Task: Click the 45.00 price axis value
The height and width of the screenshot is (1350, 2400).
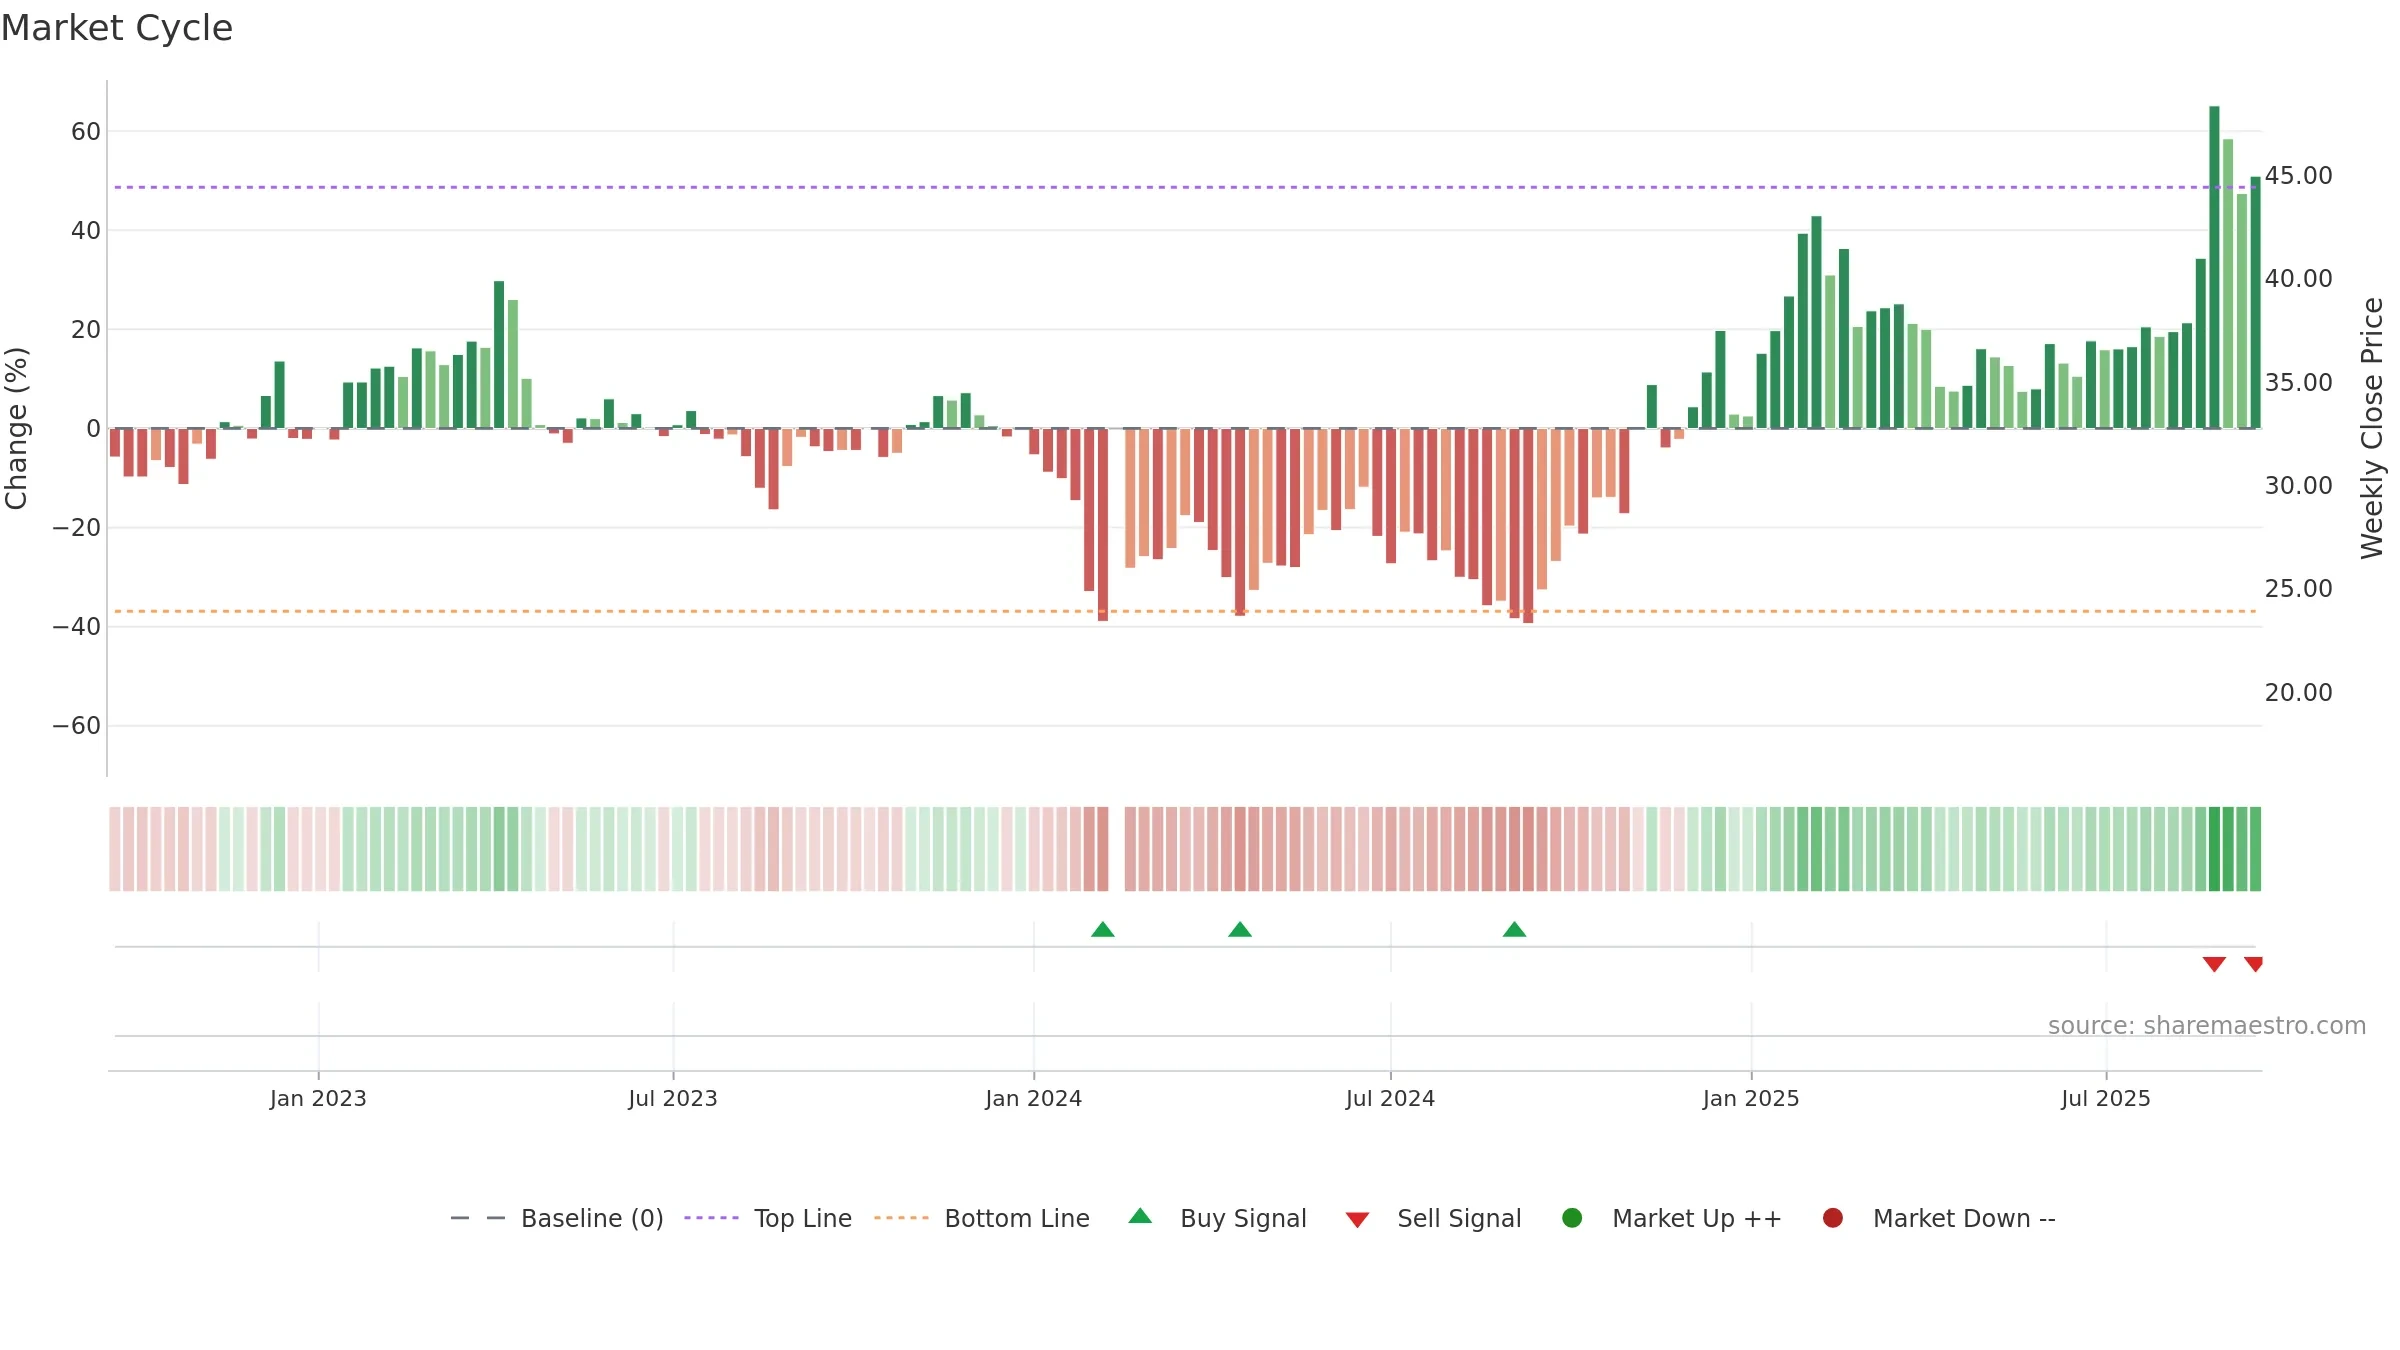Action: coord(2298,176)
